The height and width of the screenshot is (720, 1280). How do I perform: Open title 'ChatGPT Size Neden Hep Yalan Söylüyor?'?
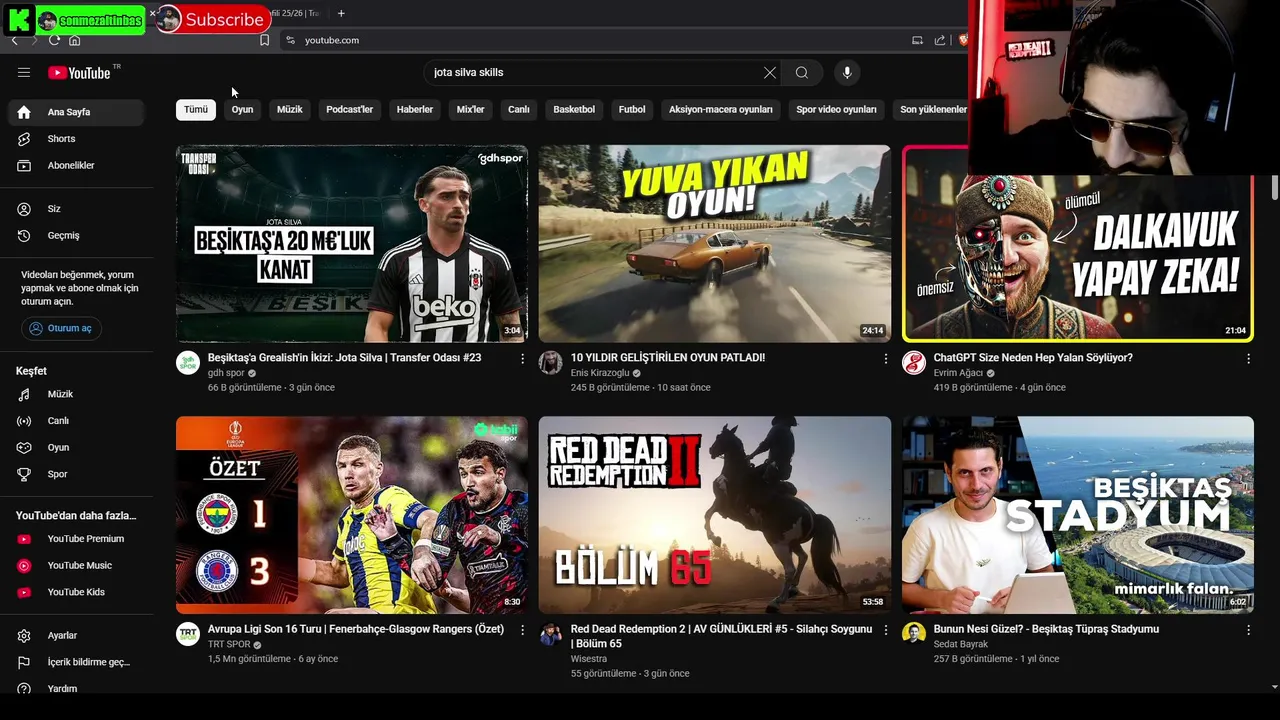point(1033,357)
